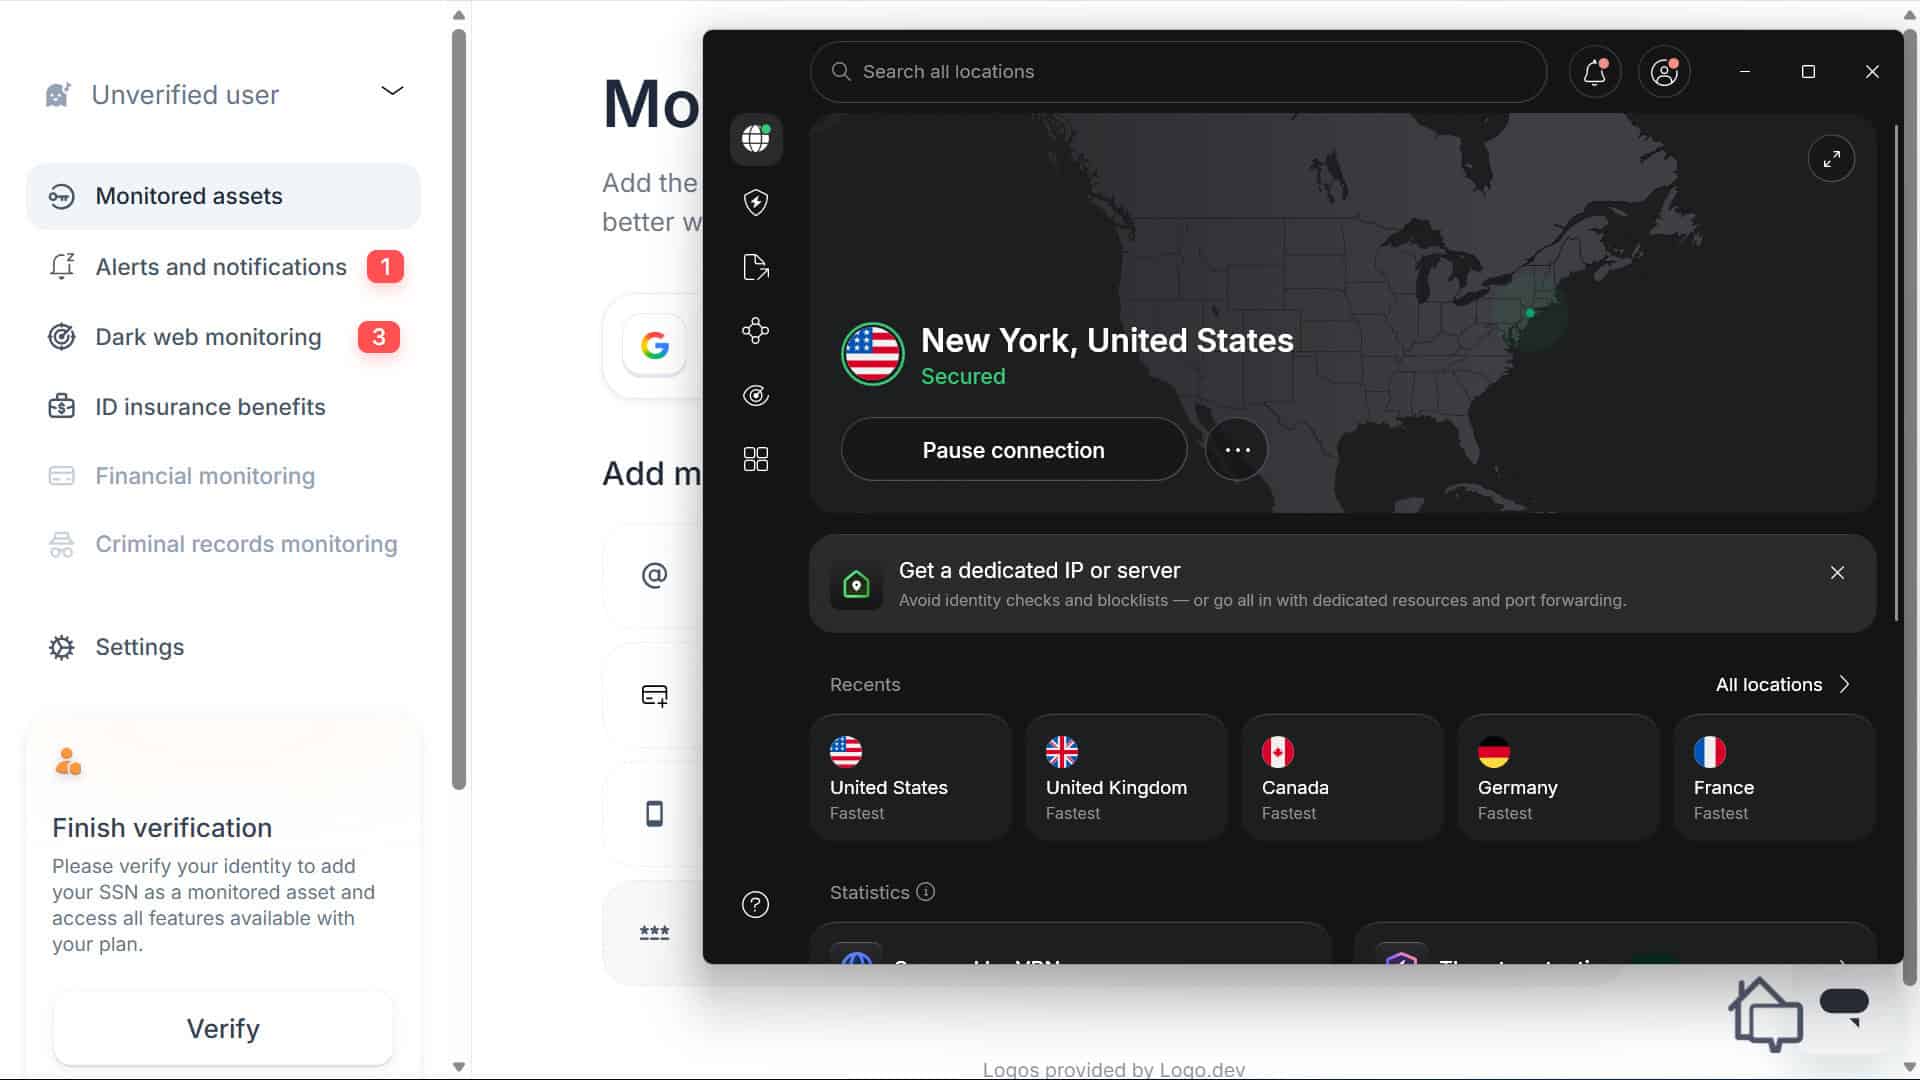The width and height of the screenshot is (1920, 1080).
Task: Open Meshnet icon in VPN sidebar
Action: pyautogui.click(x=756, y=331)
